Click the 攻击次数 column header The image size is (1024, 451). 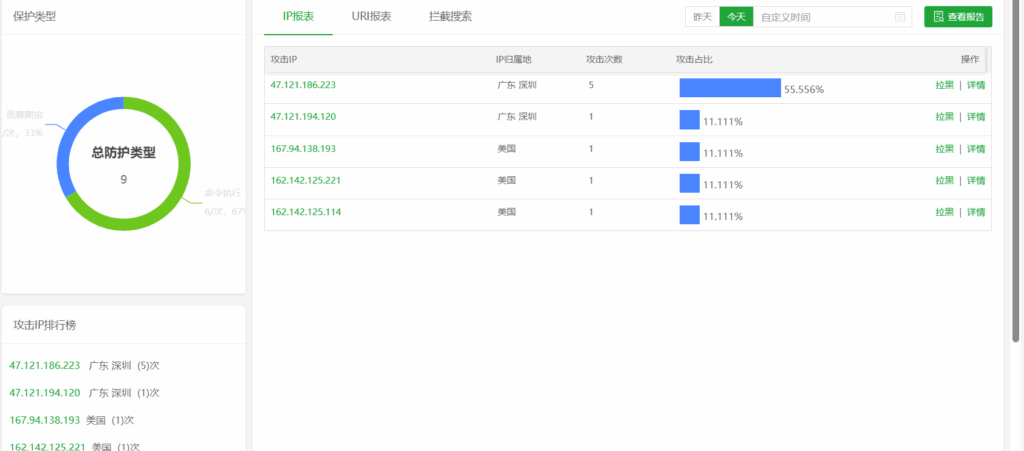pyautogui.click(x=604, y=59)
